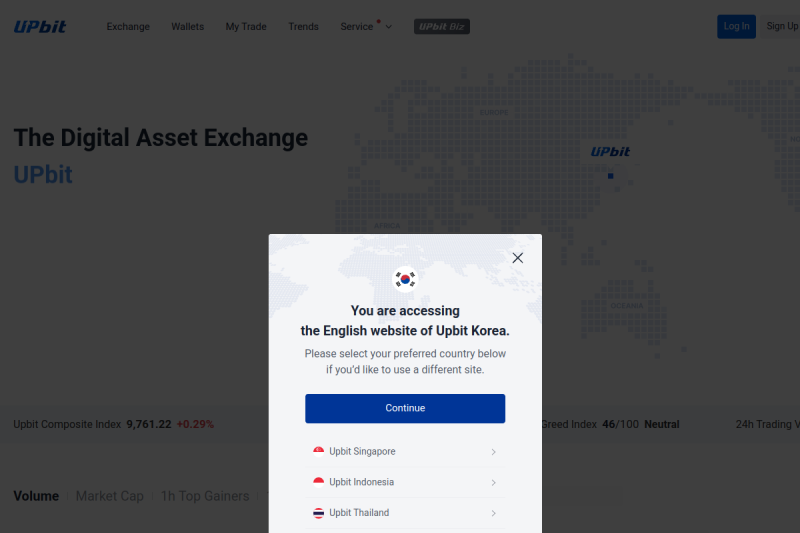The image size is (800, 533).
Task: Select Upbit Singapore site
Action: (405, 451)
